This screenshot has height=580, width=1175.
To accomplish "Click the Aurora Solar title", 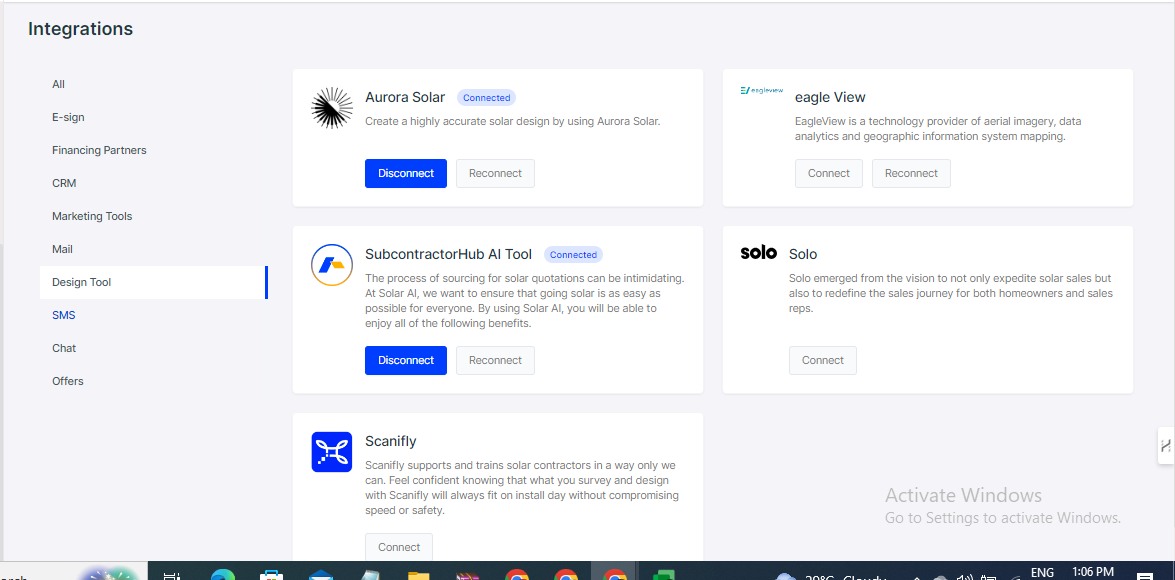I will coord(405,97).
